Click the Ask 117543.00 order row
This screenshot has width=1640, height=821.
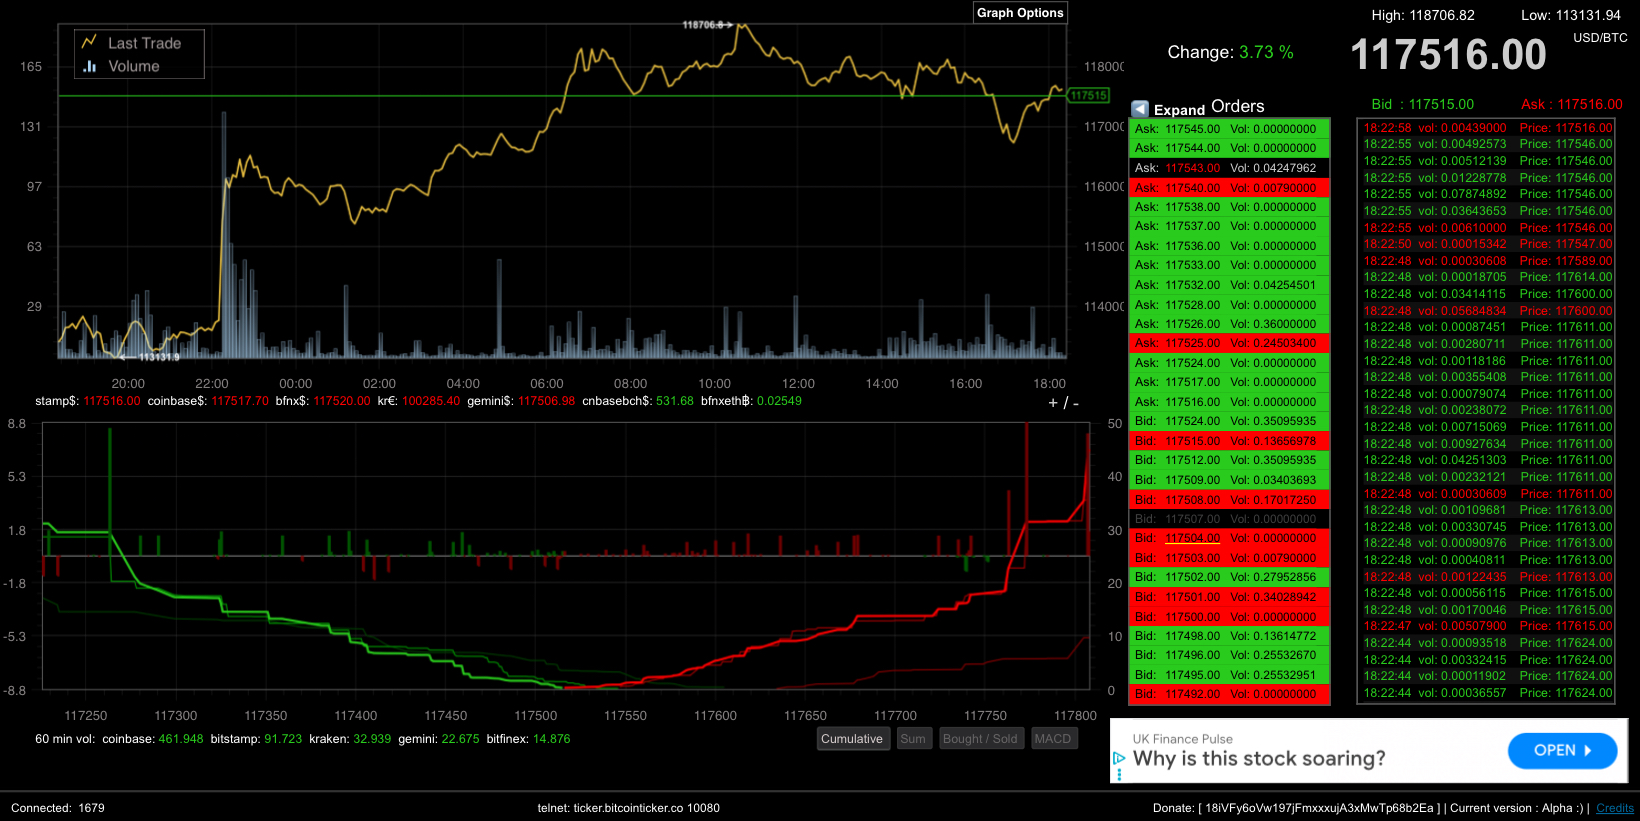[x=1229, y=168]
